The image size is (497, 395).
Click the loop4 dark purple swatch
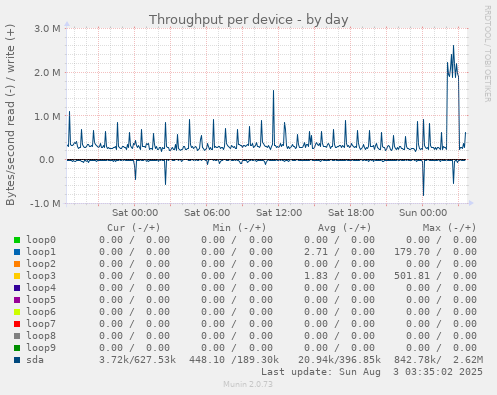17,288
